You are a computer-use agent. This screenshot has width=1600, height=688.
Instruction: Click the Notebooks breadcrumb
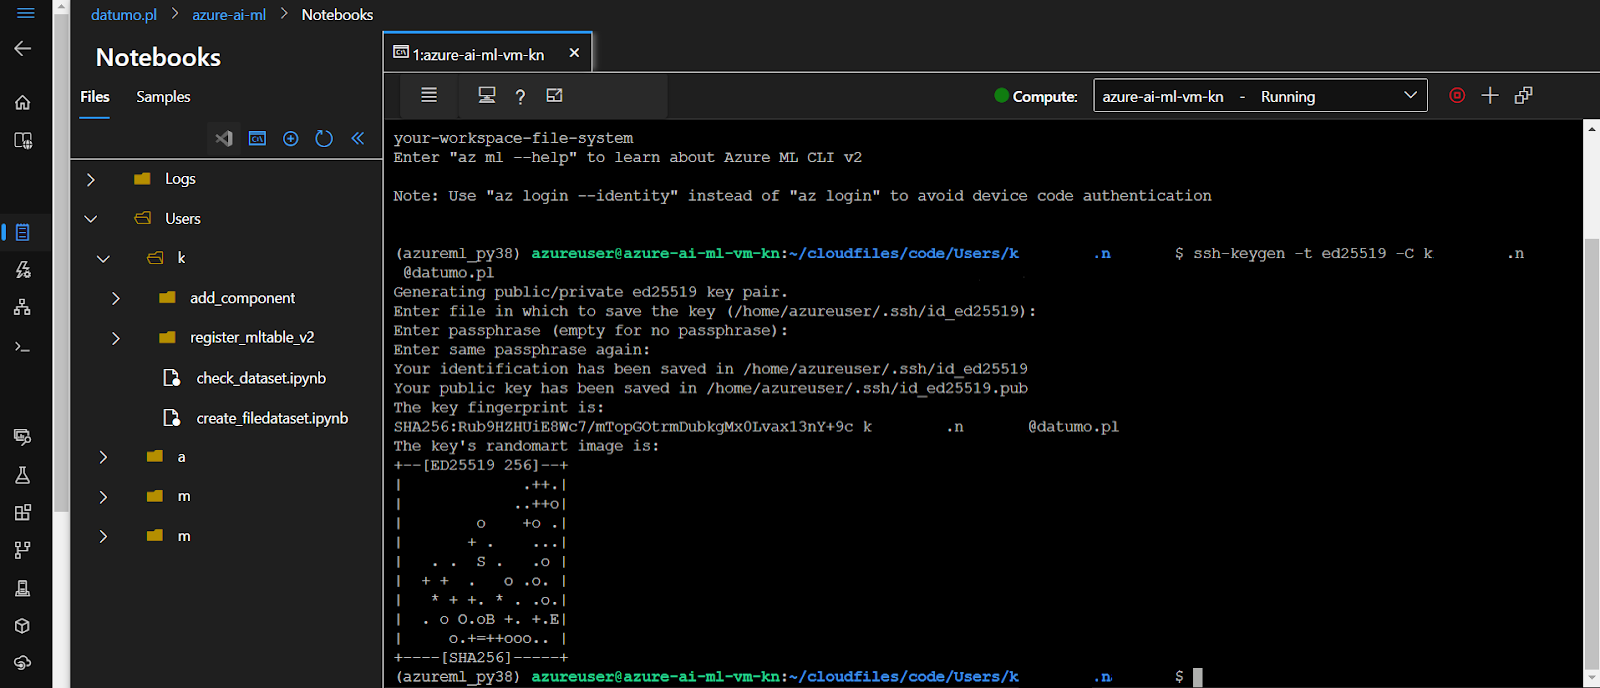[x=337, y=14]
